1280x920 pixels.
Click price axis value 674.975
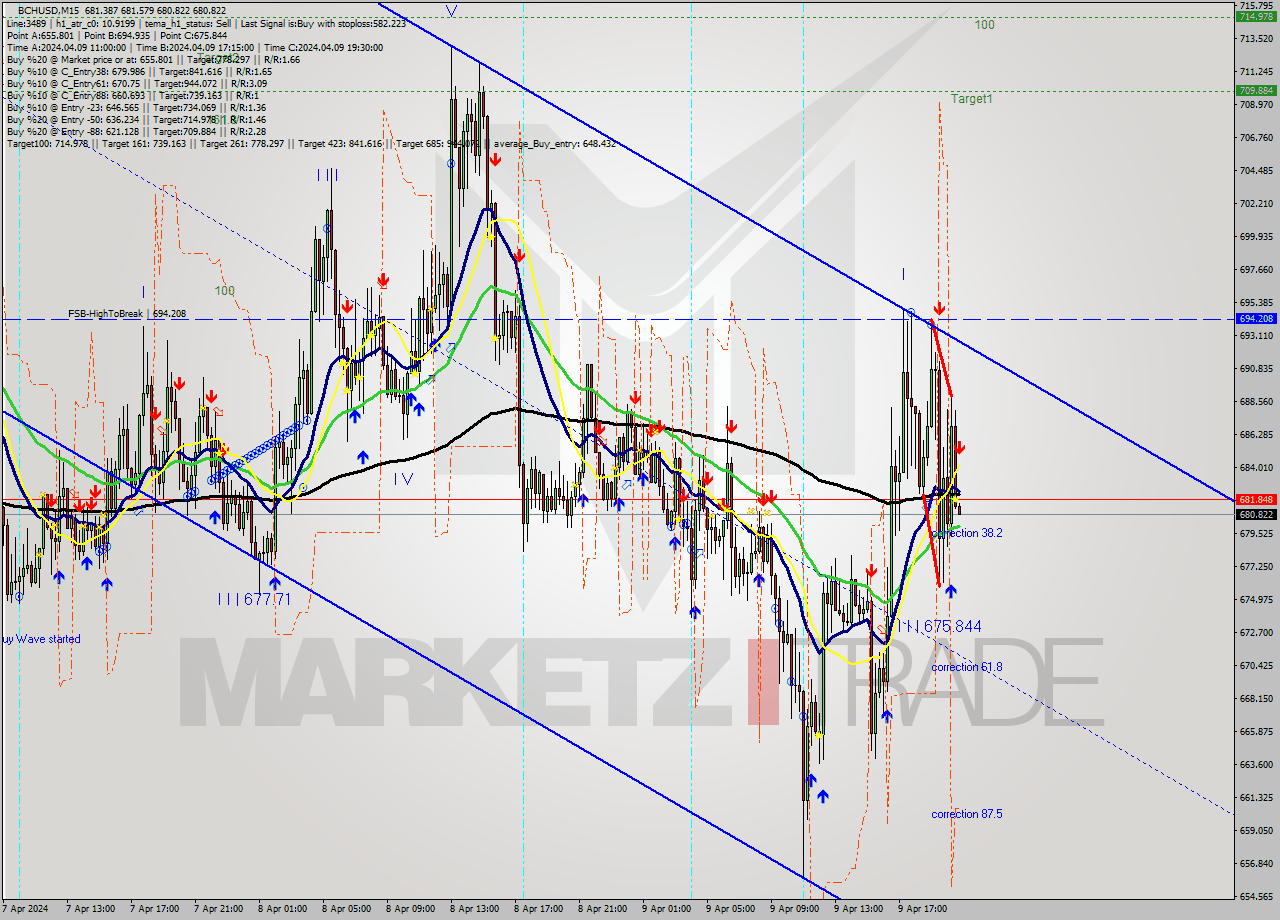coord(1256,599)
